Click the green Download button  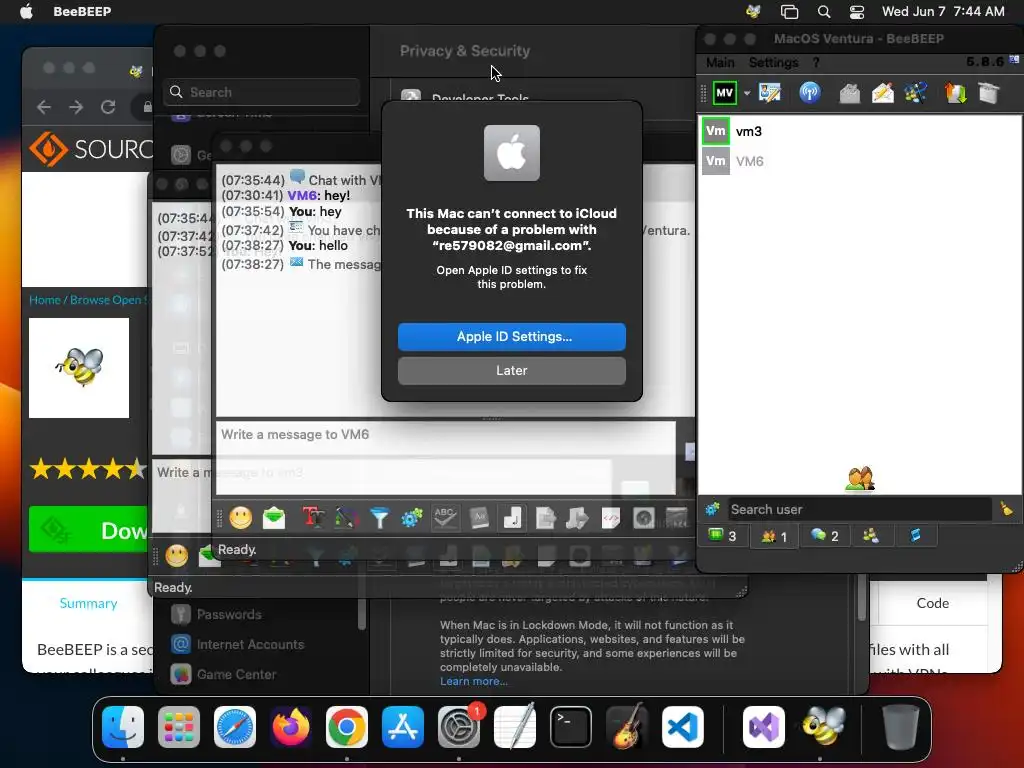88,530
